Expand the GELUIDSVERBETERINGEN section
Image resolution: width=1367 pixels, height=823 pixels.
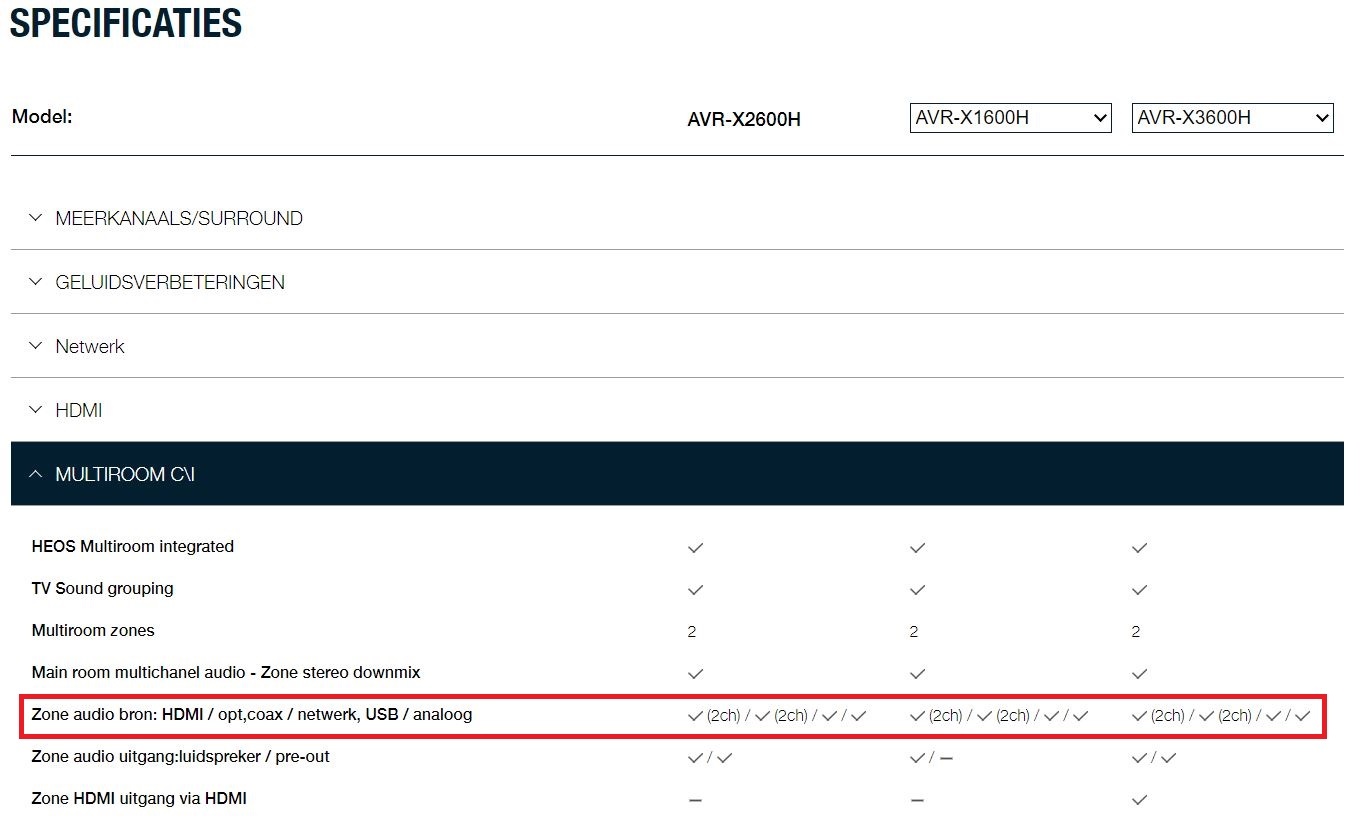[677, 282]
